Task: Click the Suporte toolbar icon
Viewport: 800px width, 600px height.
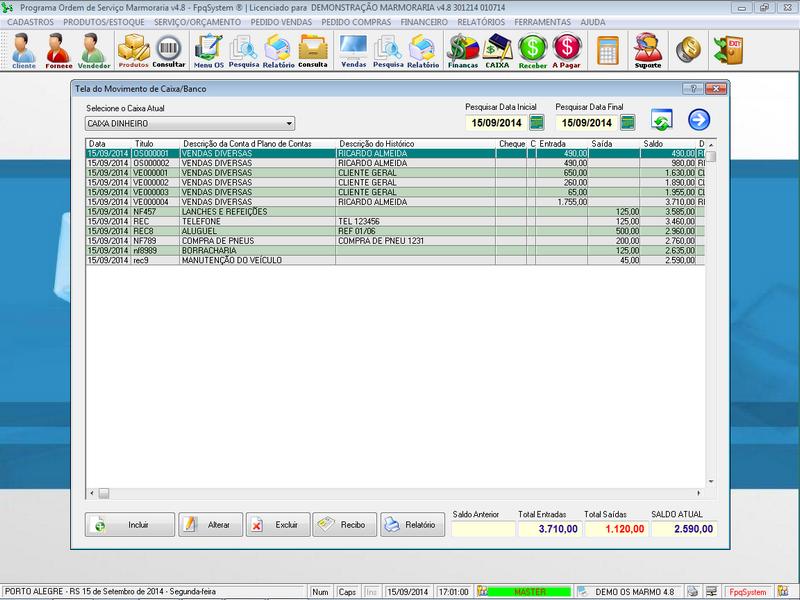Action: 647,50
